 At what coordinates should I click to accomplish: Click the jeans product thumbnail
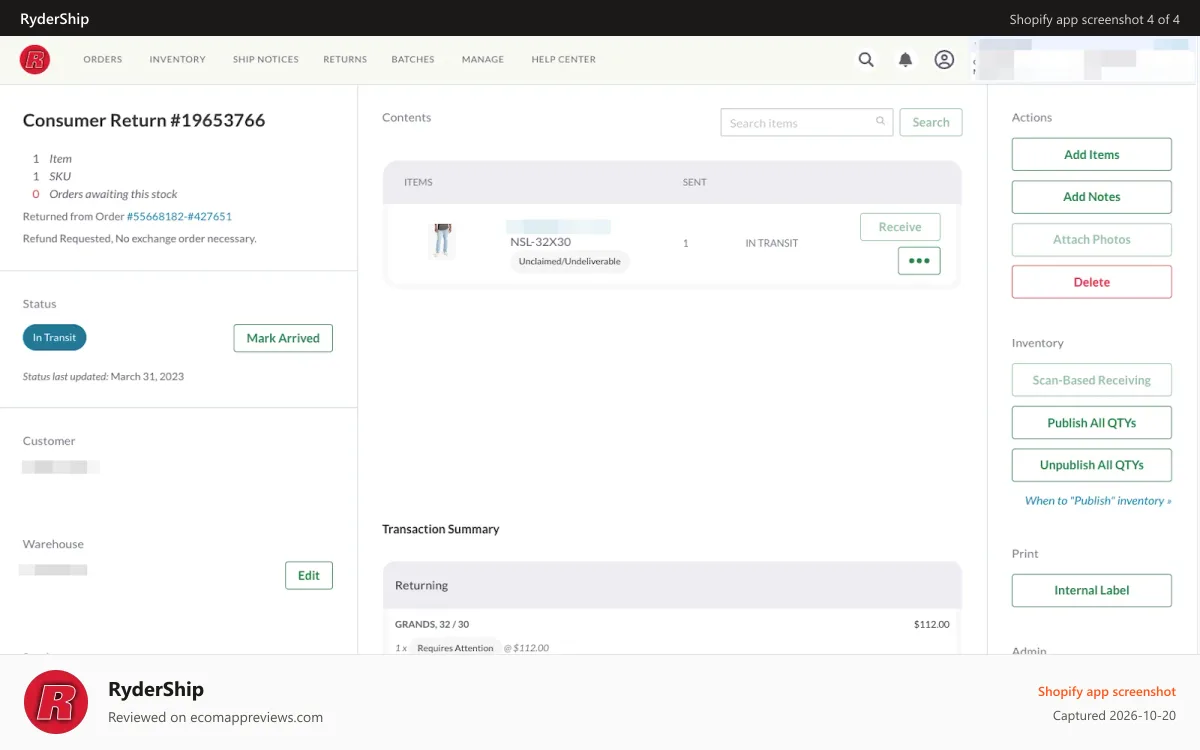pyautogui.click(x=442, y=241)
